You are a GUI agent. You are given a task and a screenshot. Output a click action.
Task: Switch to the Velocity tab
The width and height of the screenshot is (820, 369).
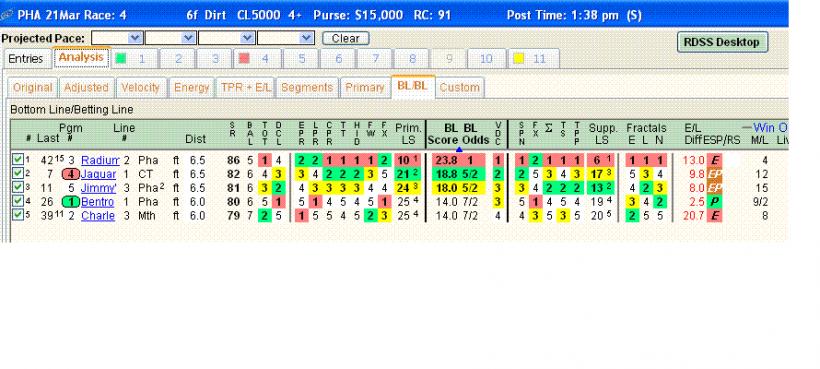click(140, 87)
